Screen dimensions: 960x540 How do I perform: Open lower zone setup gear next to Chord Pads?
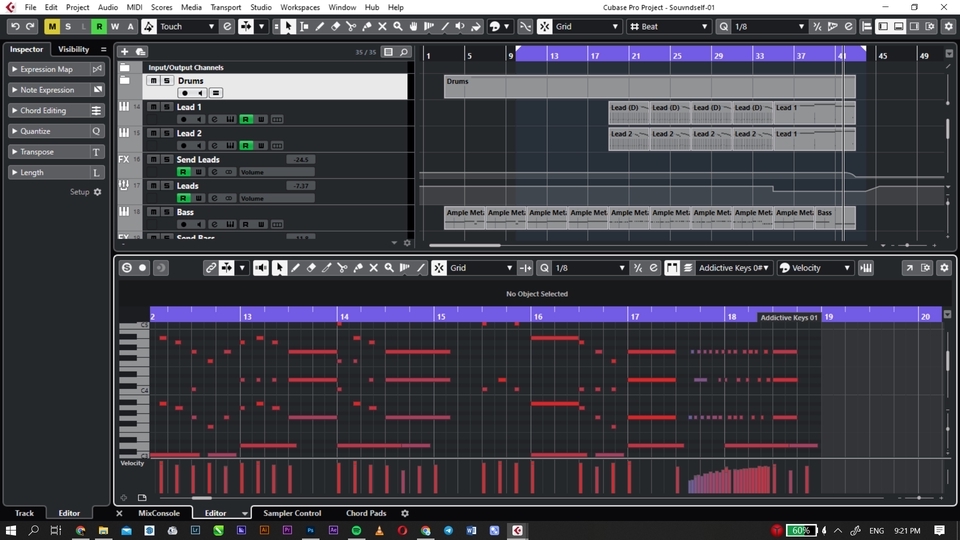(405, 513)
